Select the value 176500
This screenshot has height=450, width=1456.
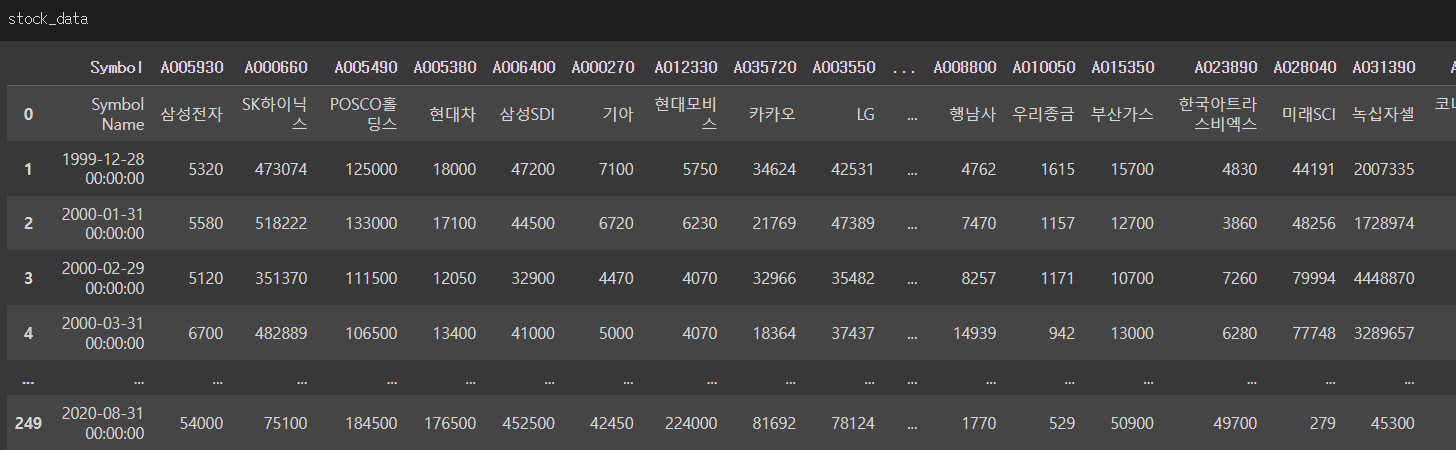coord(450,423)
